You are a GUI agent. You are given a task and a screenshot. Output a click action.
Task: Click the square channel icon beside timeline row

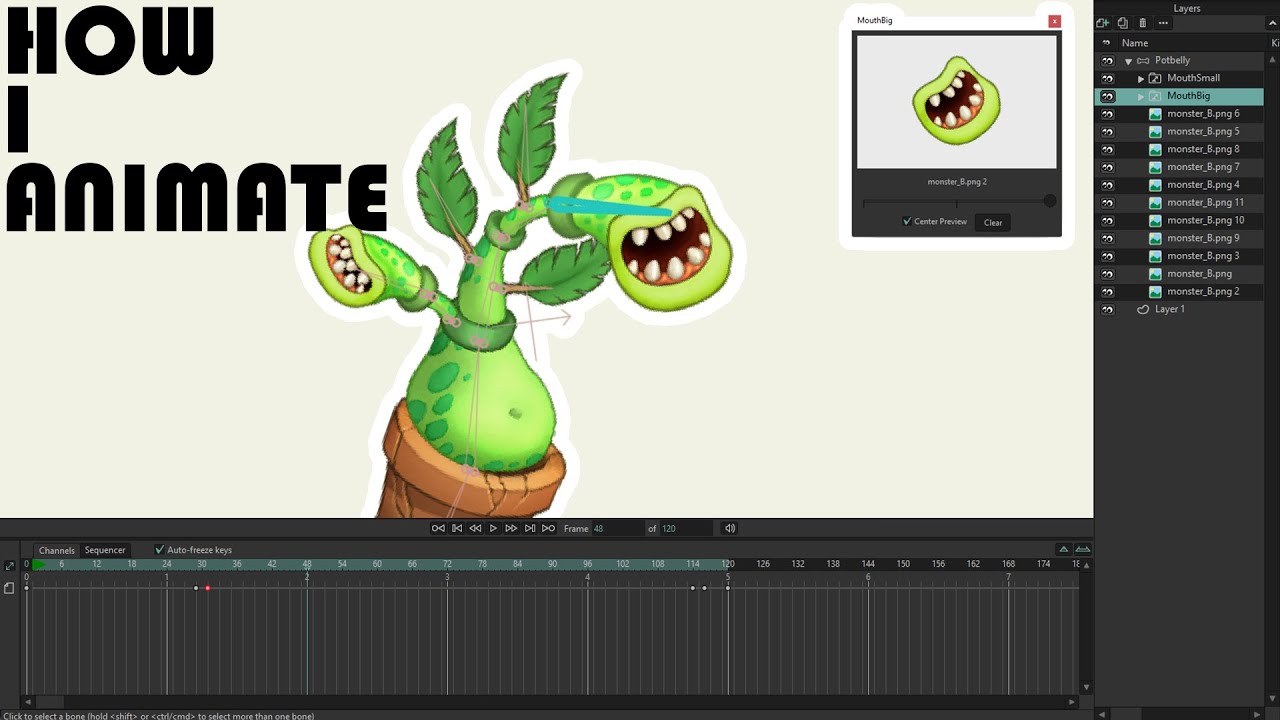(10, 588)
